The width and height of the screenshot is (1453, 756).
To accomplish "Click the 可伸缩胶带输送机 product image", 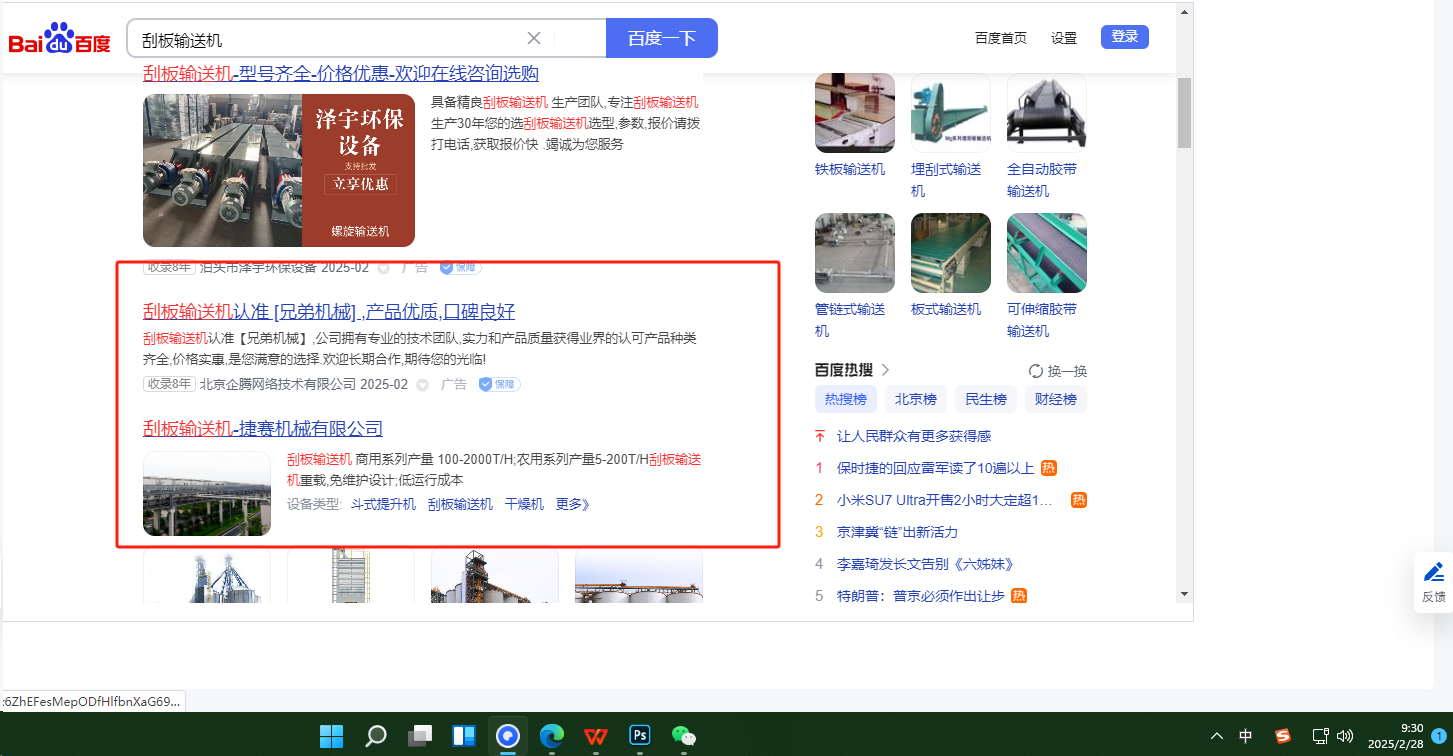I will click(1047, 253).
